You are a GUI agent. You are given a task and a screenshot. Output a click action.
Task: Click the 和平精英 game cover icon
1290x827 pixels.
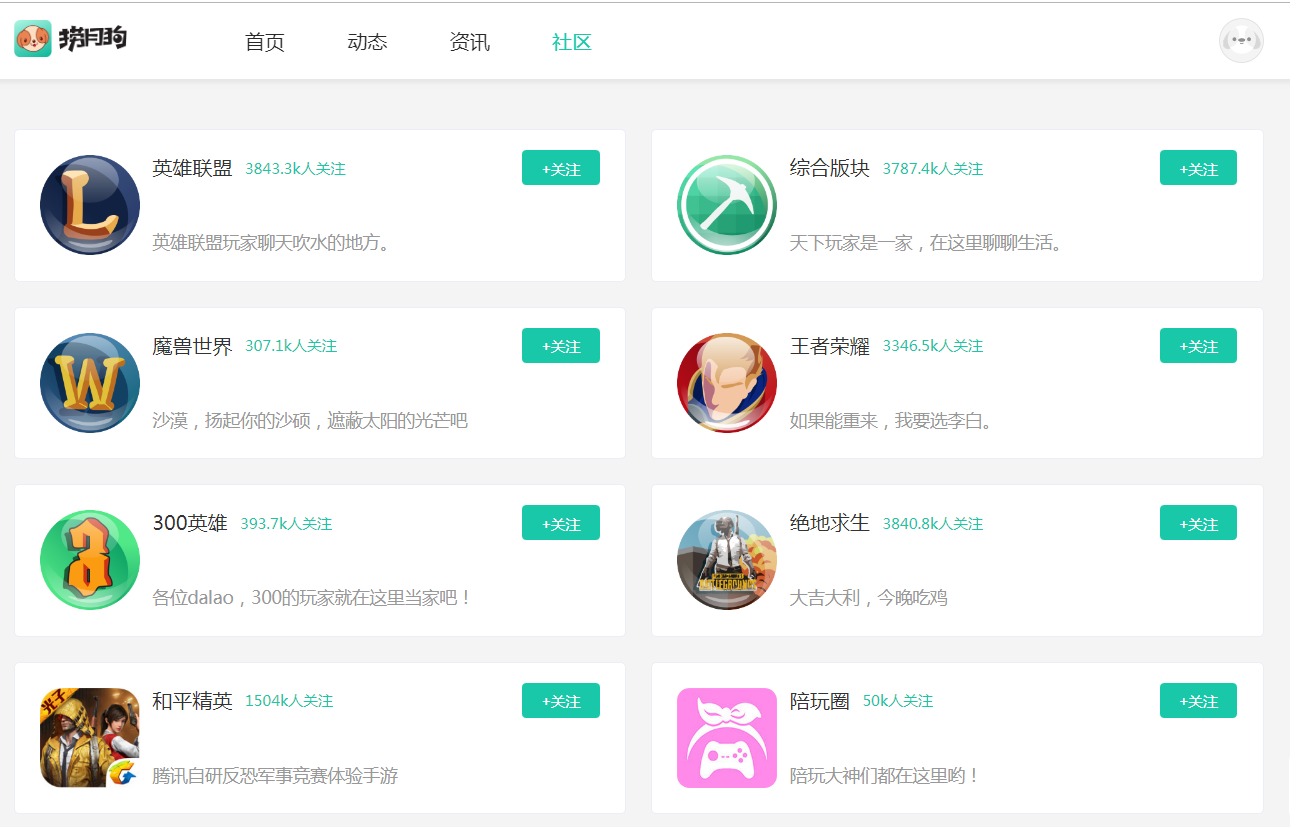pos(90,738)
